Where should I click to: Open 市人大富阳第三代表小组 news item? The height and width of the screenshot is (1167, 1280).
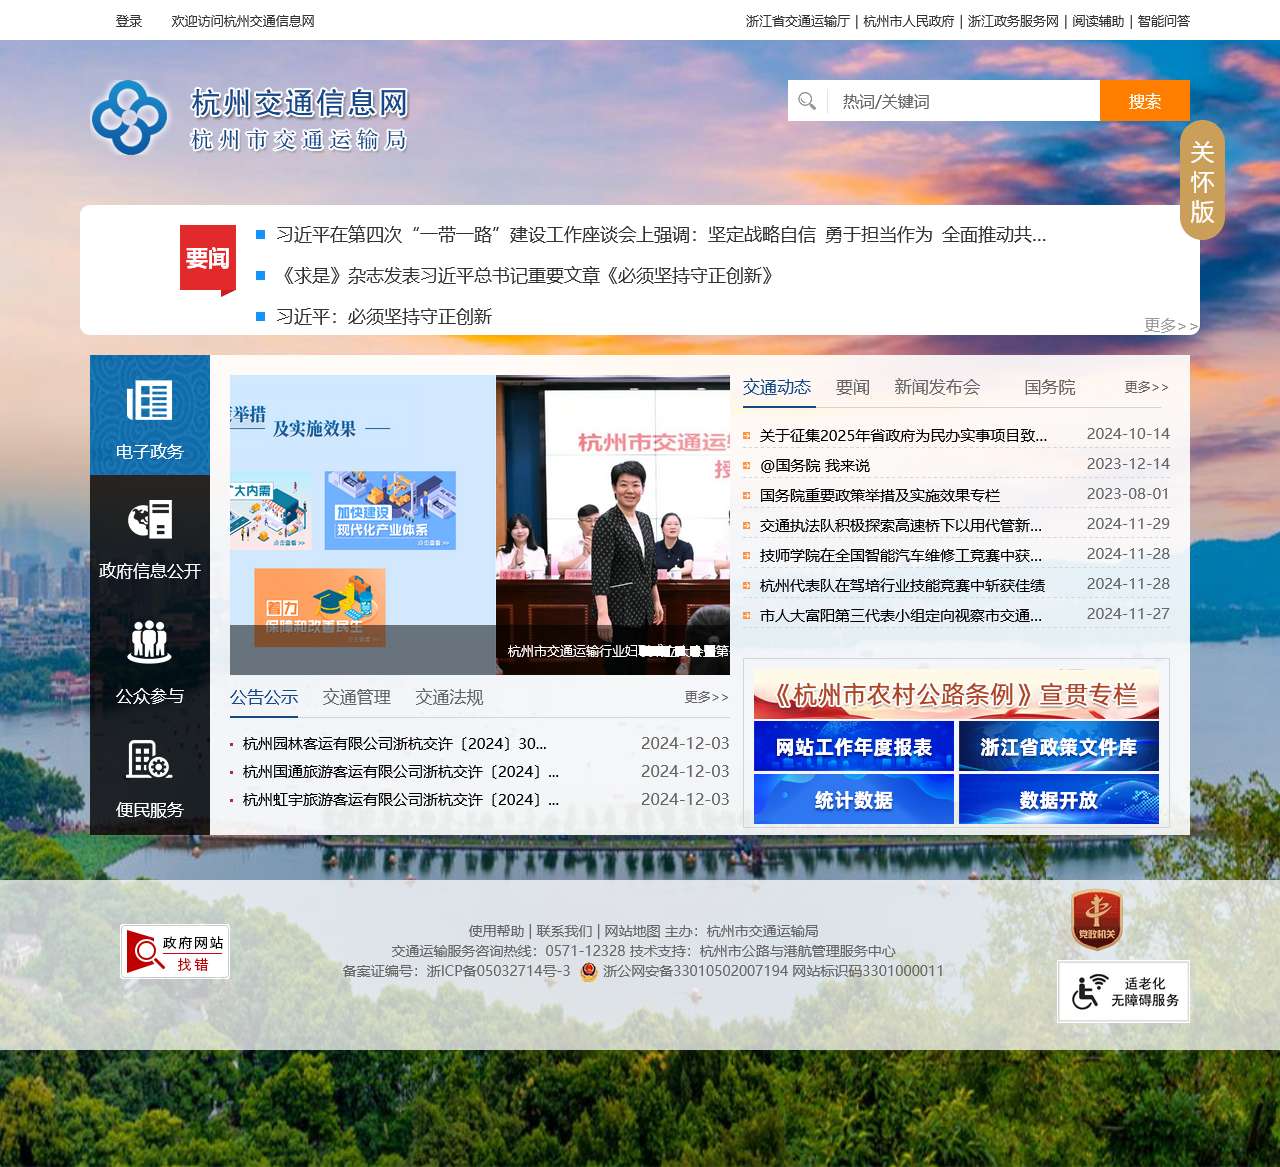click(x=901, y=615)
